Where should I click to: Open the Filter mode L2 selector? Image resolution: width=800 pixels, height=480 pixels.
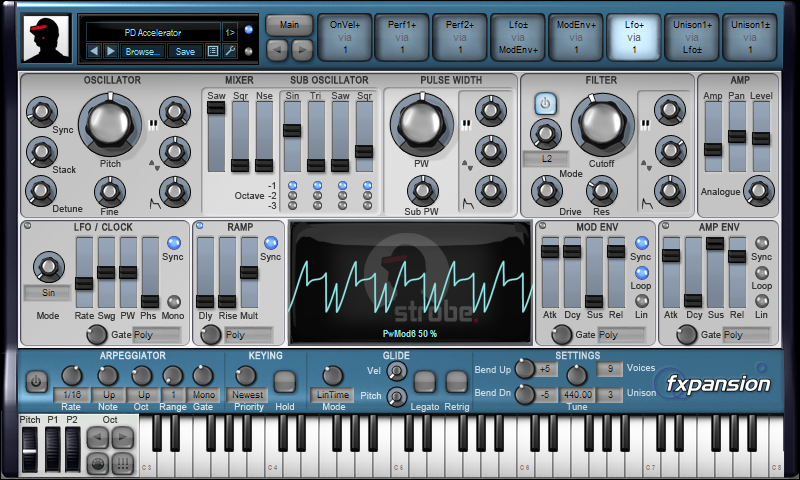[x=546, y=159]
